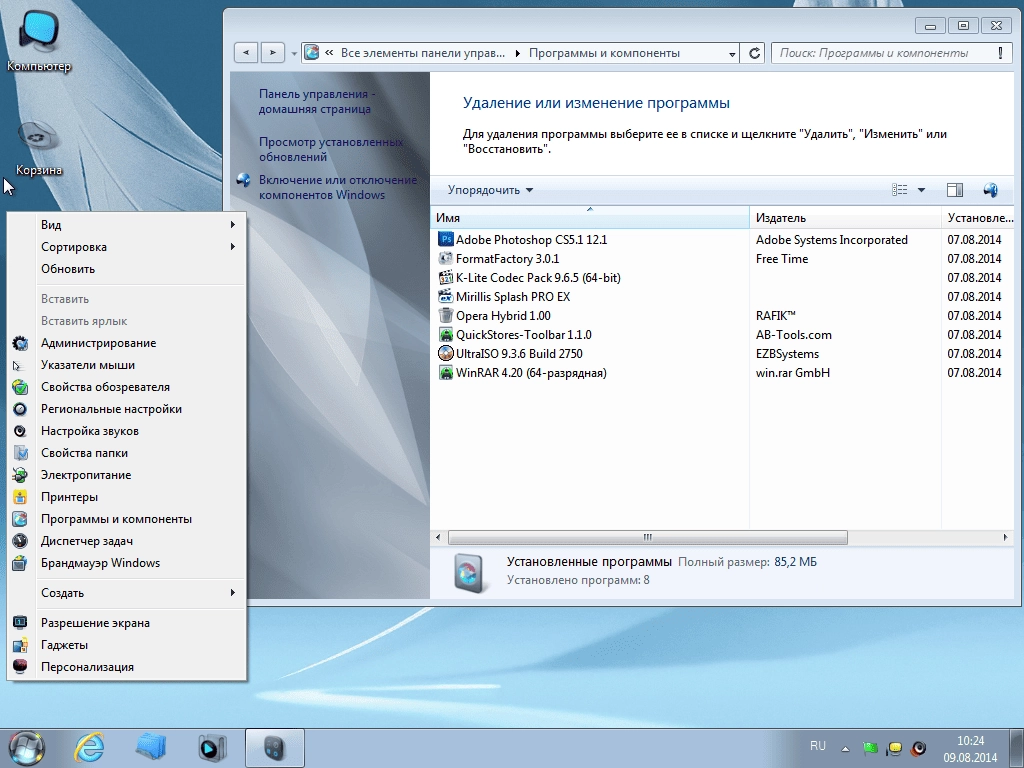Click the Брандмауэр Windows icon
Image resolution: width=1024 pixels, height=768 pixels.
point(20,563)
